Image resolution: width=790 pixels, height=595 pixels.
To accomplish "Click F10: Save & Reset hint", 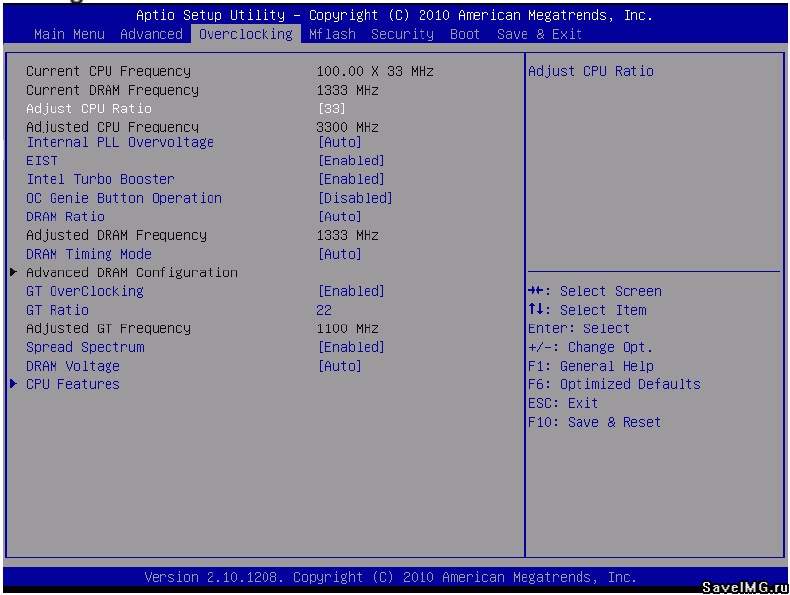I will pos(595,422).
